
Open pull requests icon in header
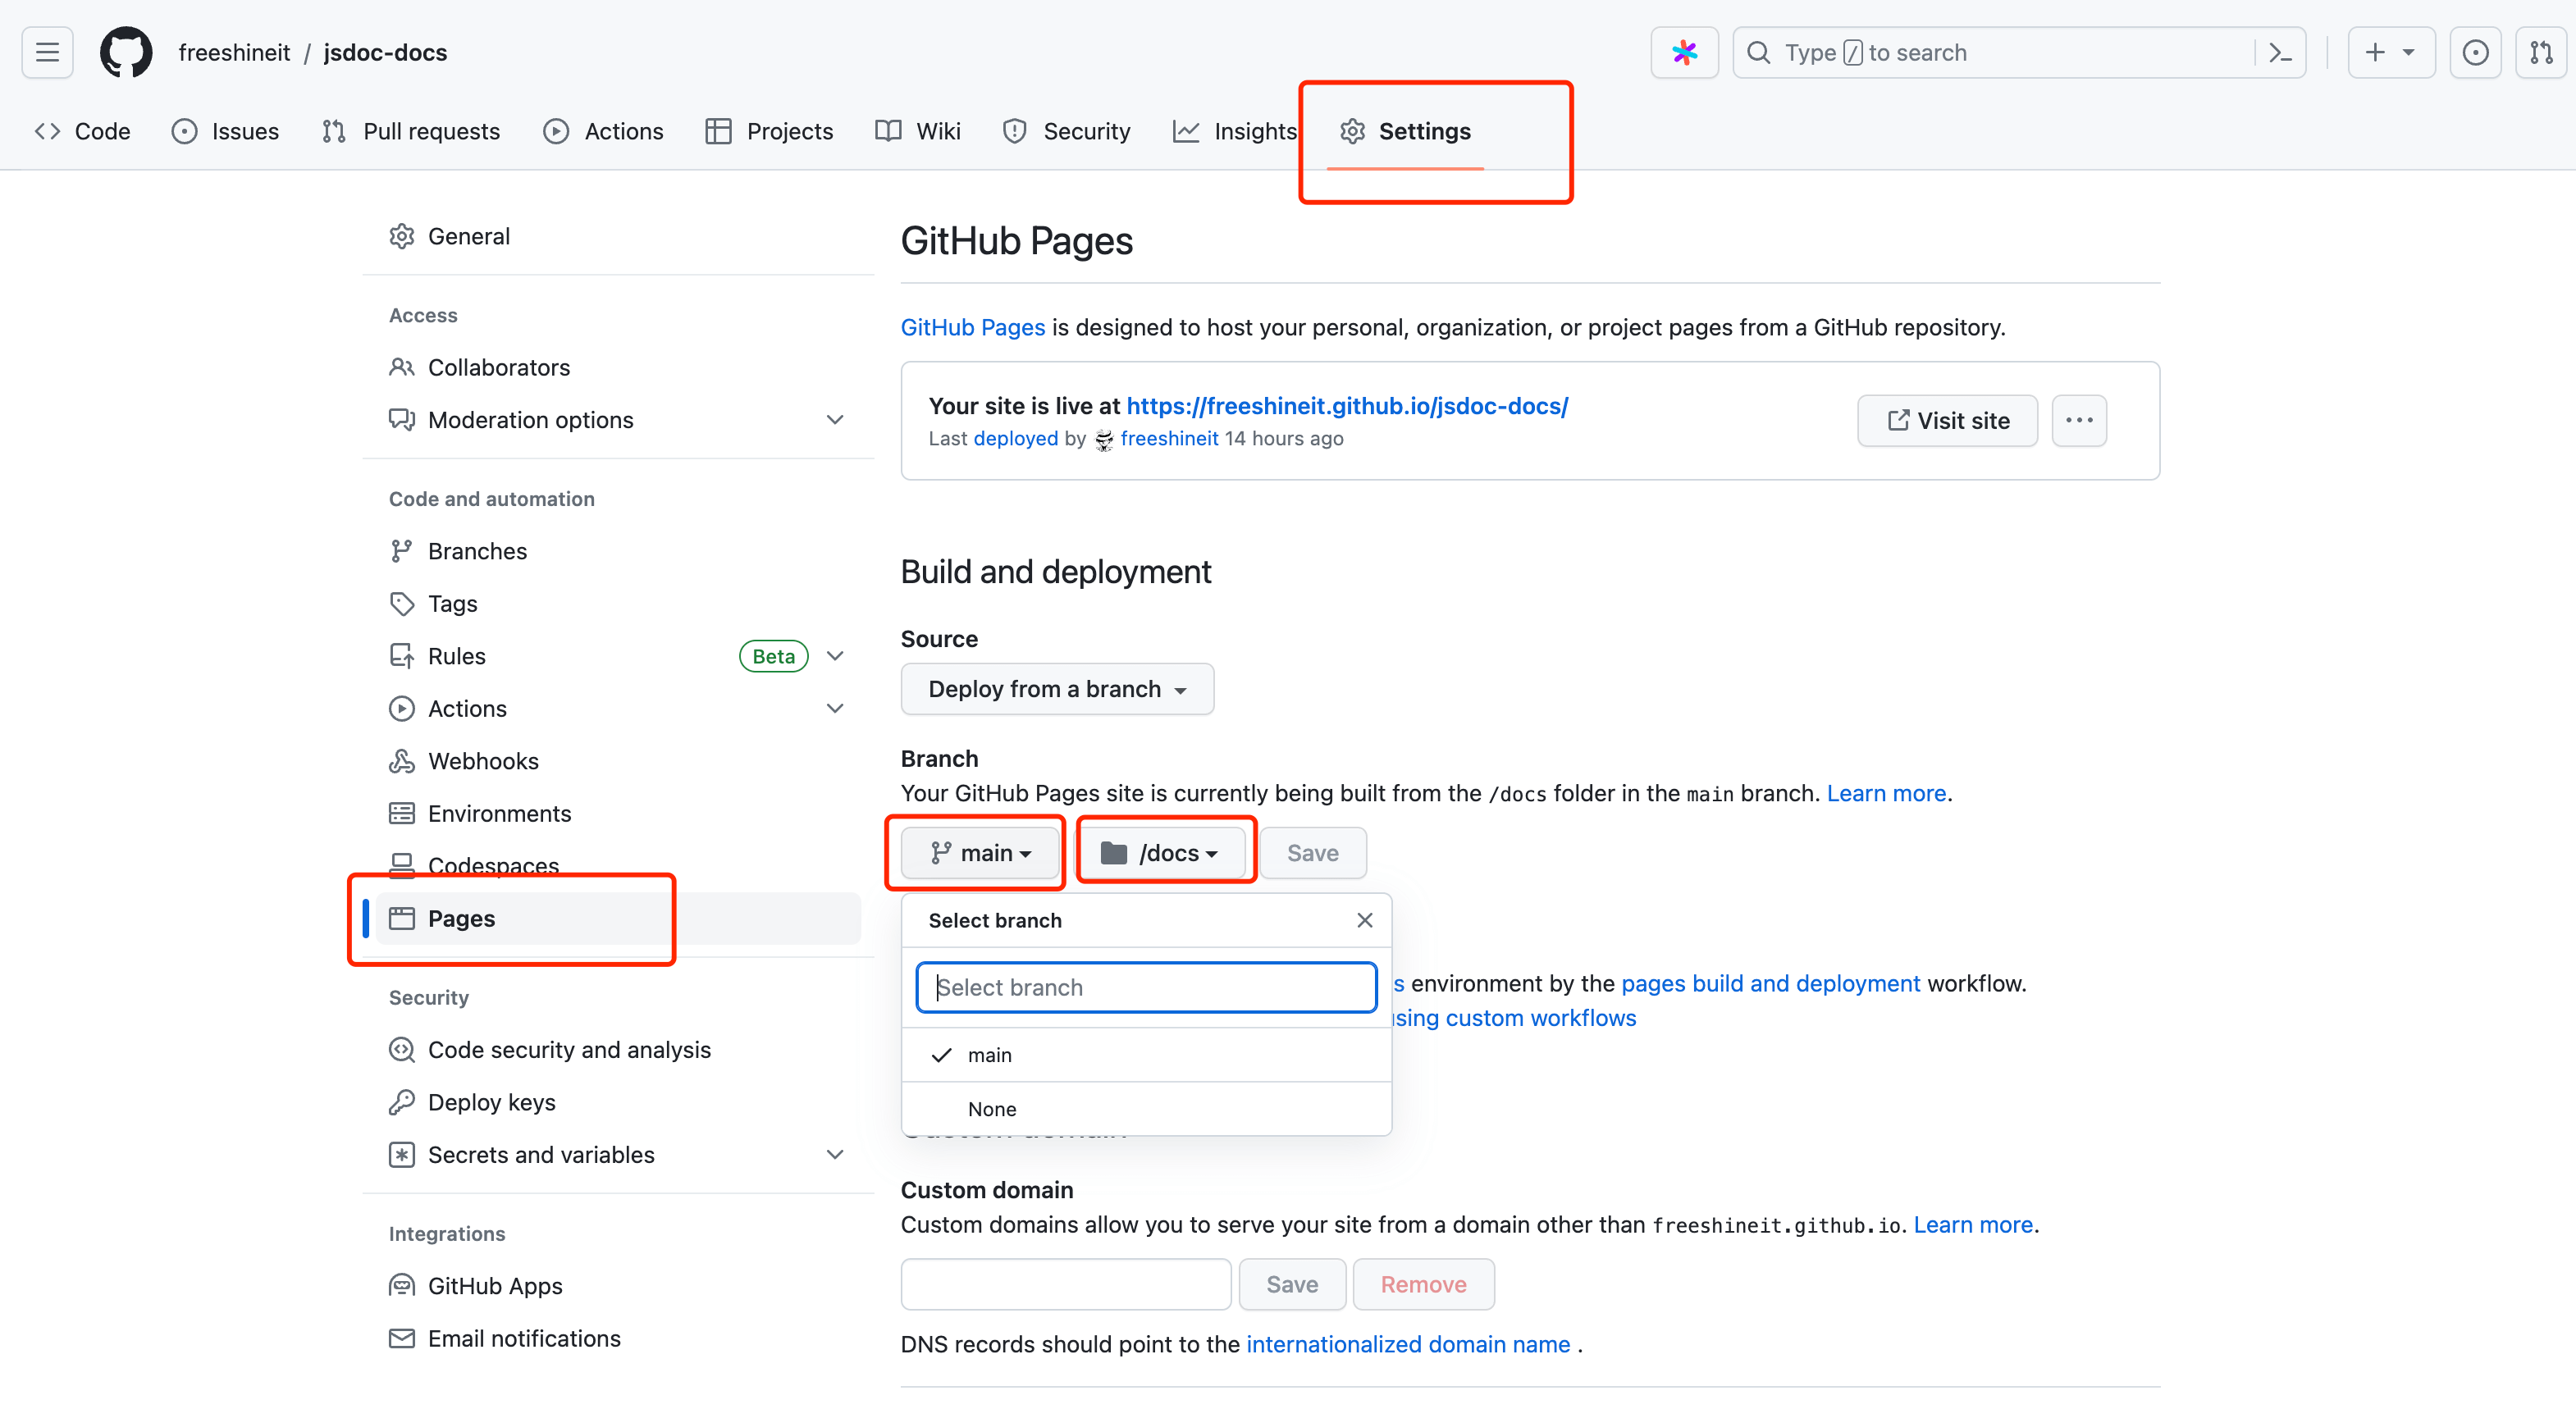click(2541, 52)
